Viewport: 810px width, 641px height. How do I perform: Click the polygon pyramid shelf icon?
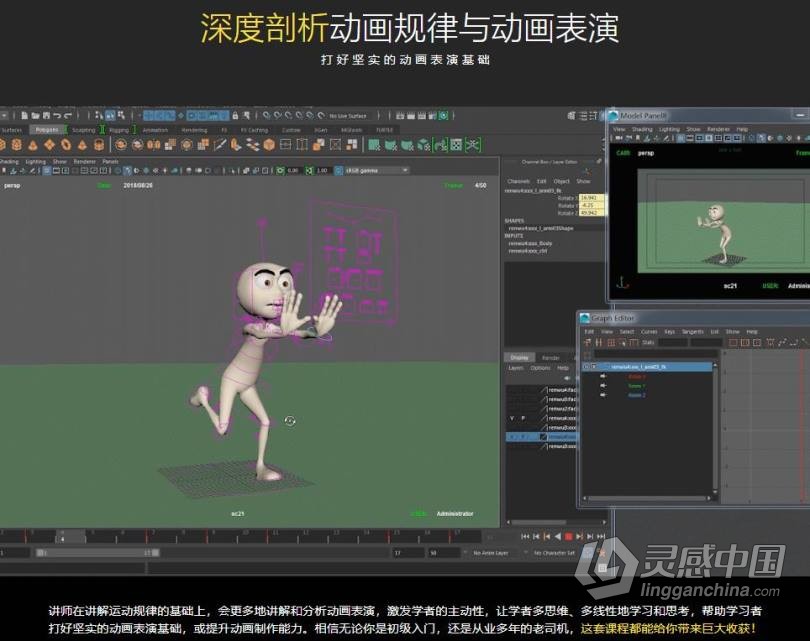82,145
